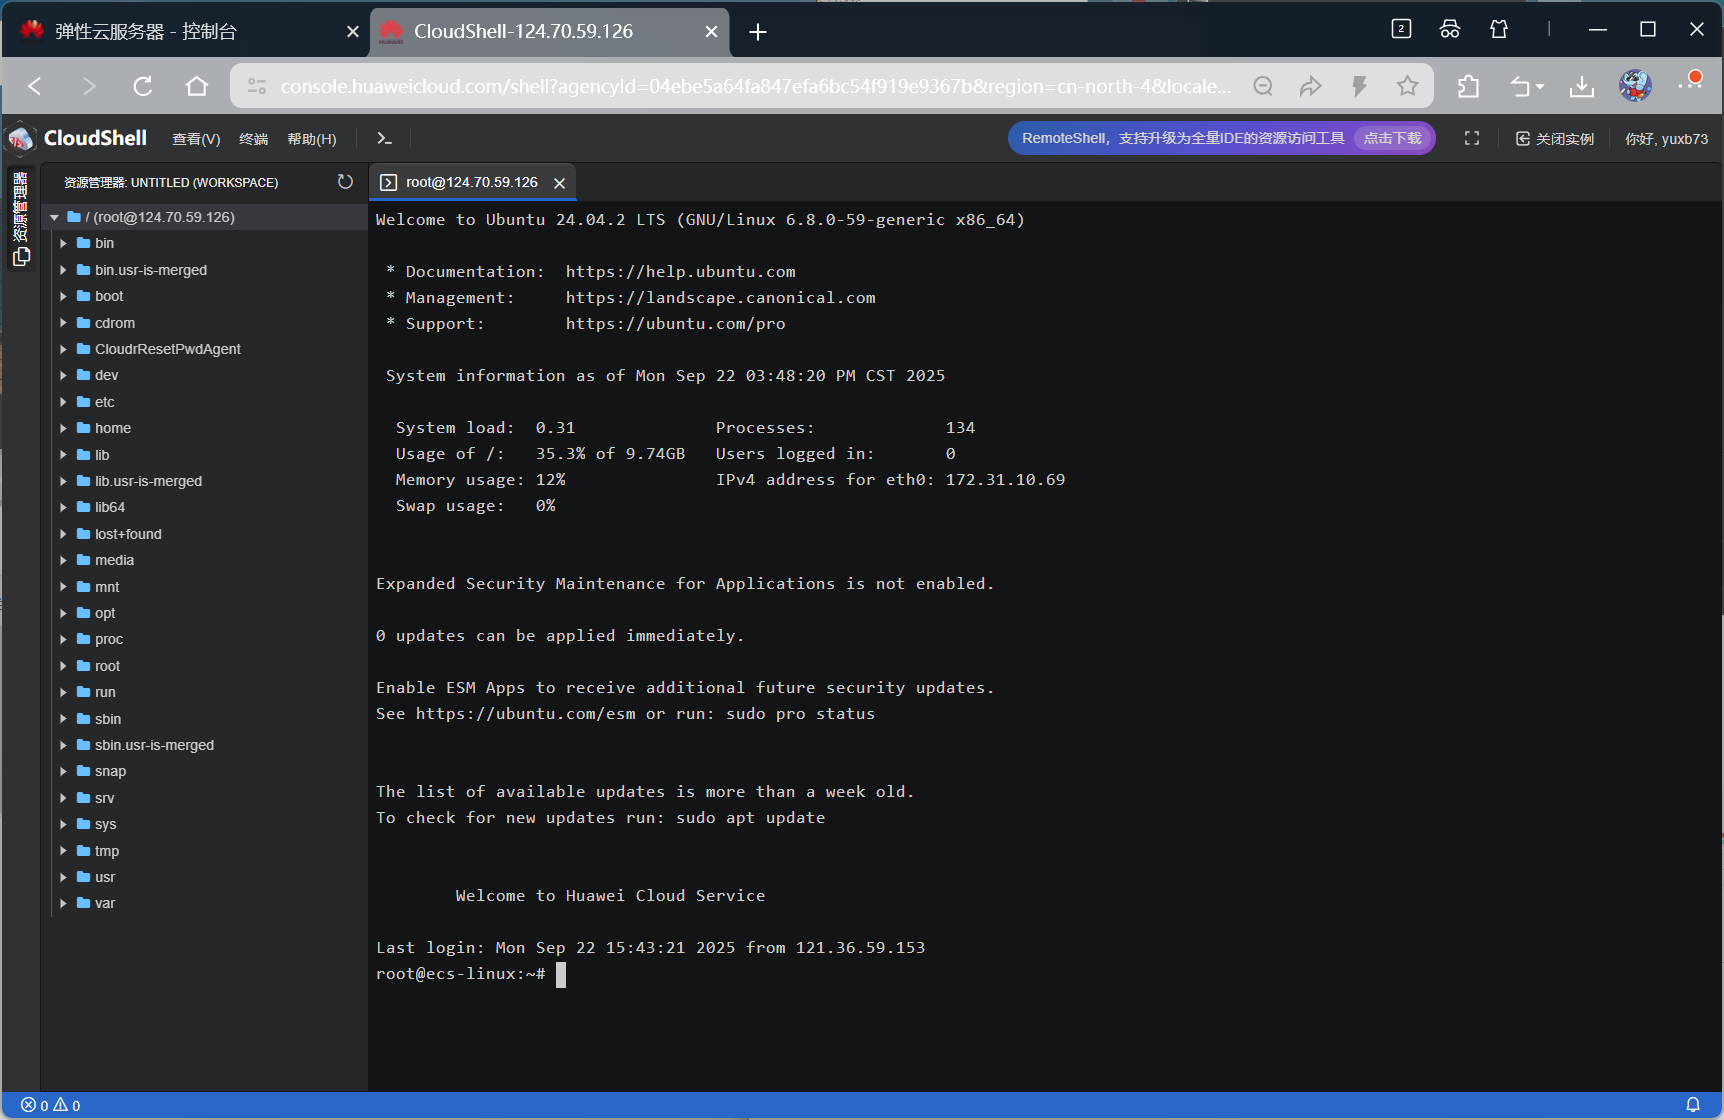Open the user profile avatar

click(1636, 86)
